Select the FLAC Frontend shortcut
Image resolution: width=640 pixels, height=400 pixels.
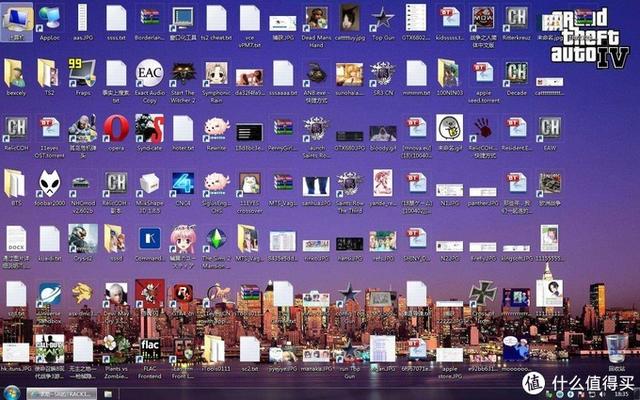149,349
